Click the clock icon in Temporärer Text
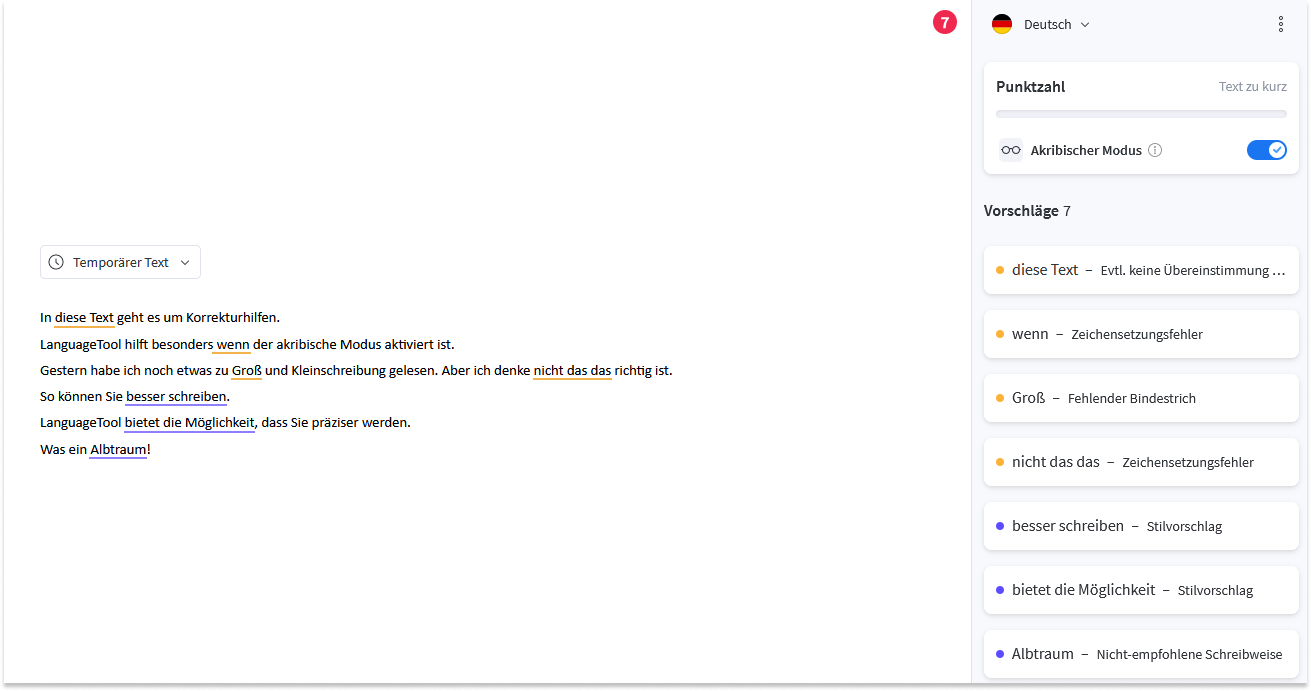This screenshot has width=1311, height=691. click(x=56, y=262)
